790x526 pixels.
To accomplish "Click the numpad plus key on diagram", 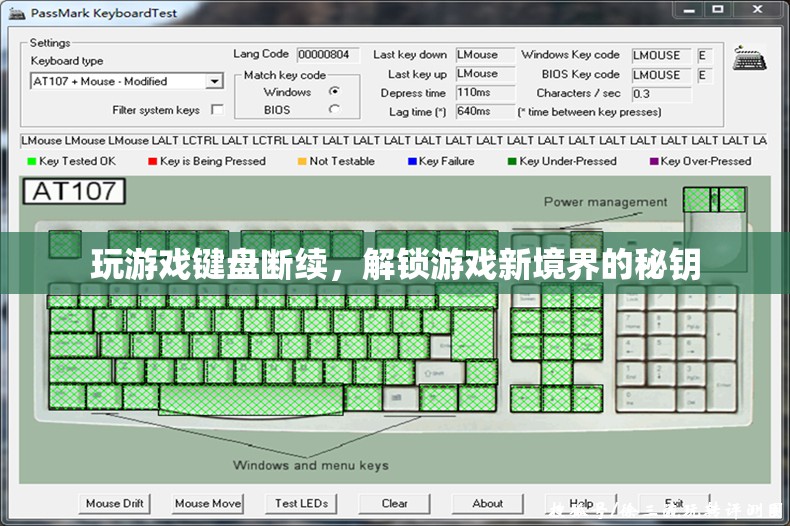I will (x=722, y=336).
